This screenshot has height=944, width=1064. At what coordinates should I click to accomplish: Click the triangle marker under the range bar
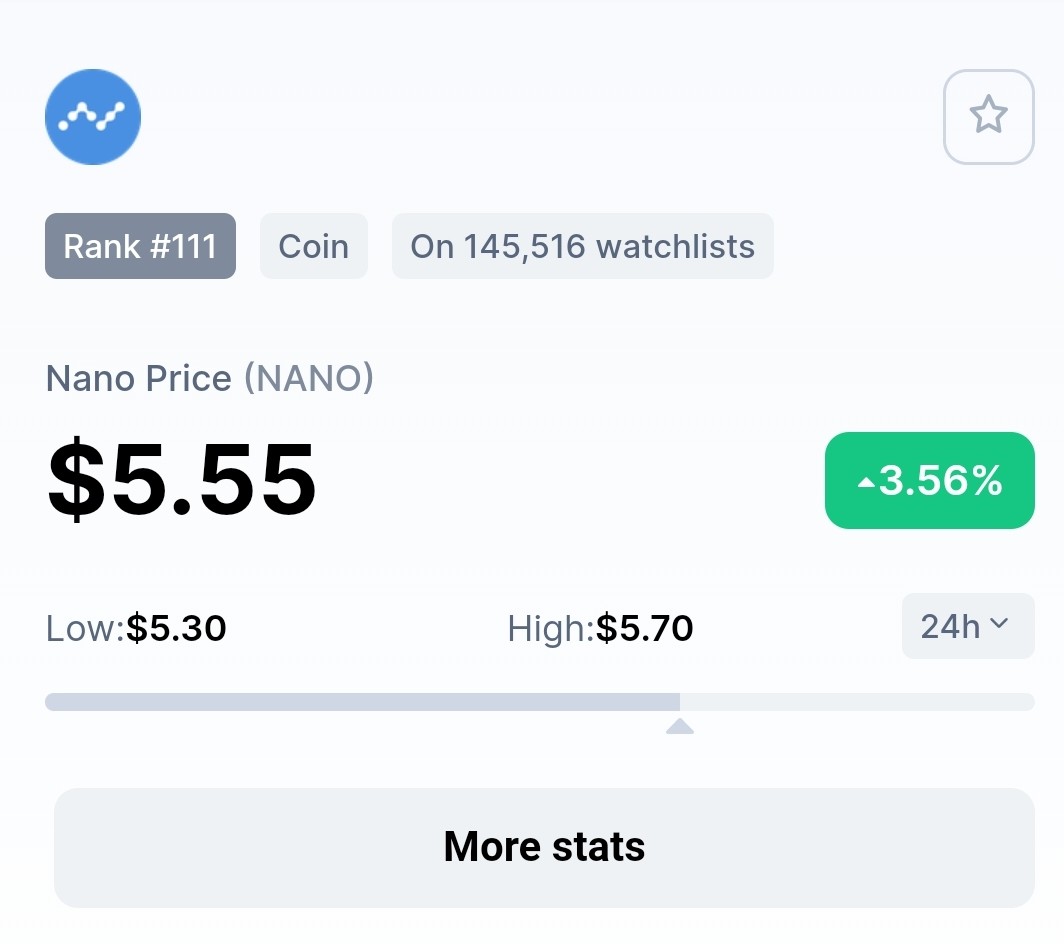[x=680, y=726]
